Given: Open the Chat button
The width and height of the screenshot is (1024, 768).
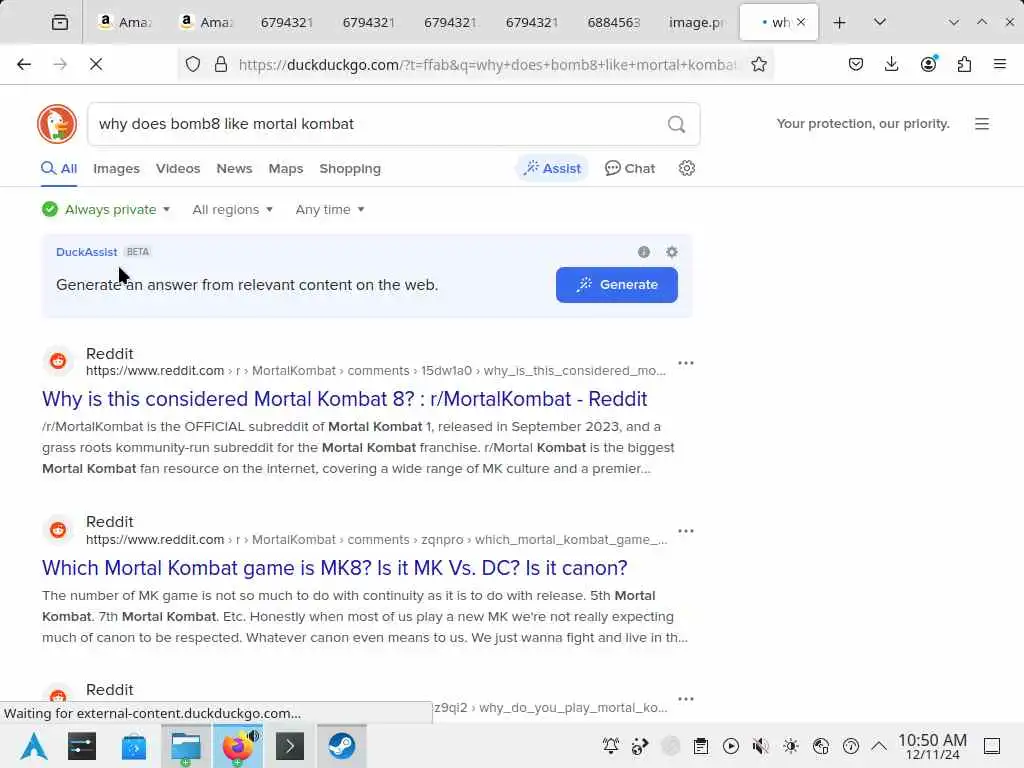Looking at the screenshot, I should pos(630,168).
